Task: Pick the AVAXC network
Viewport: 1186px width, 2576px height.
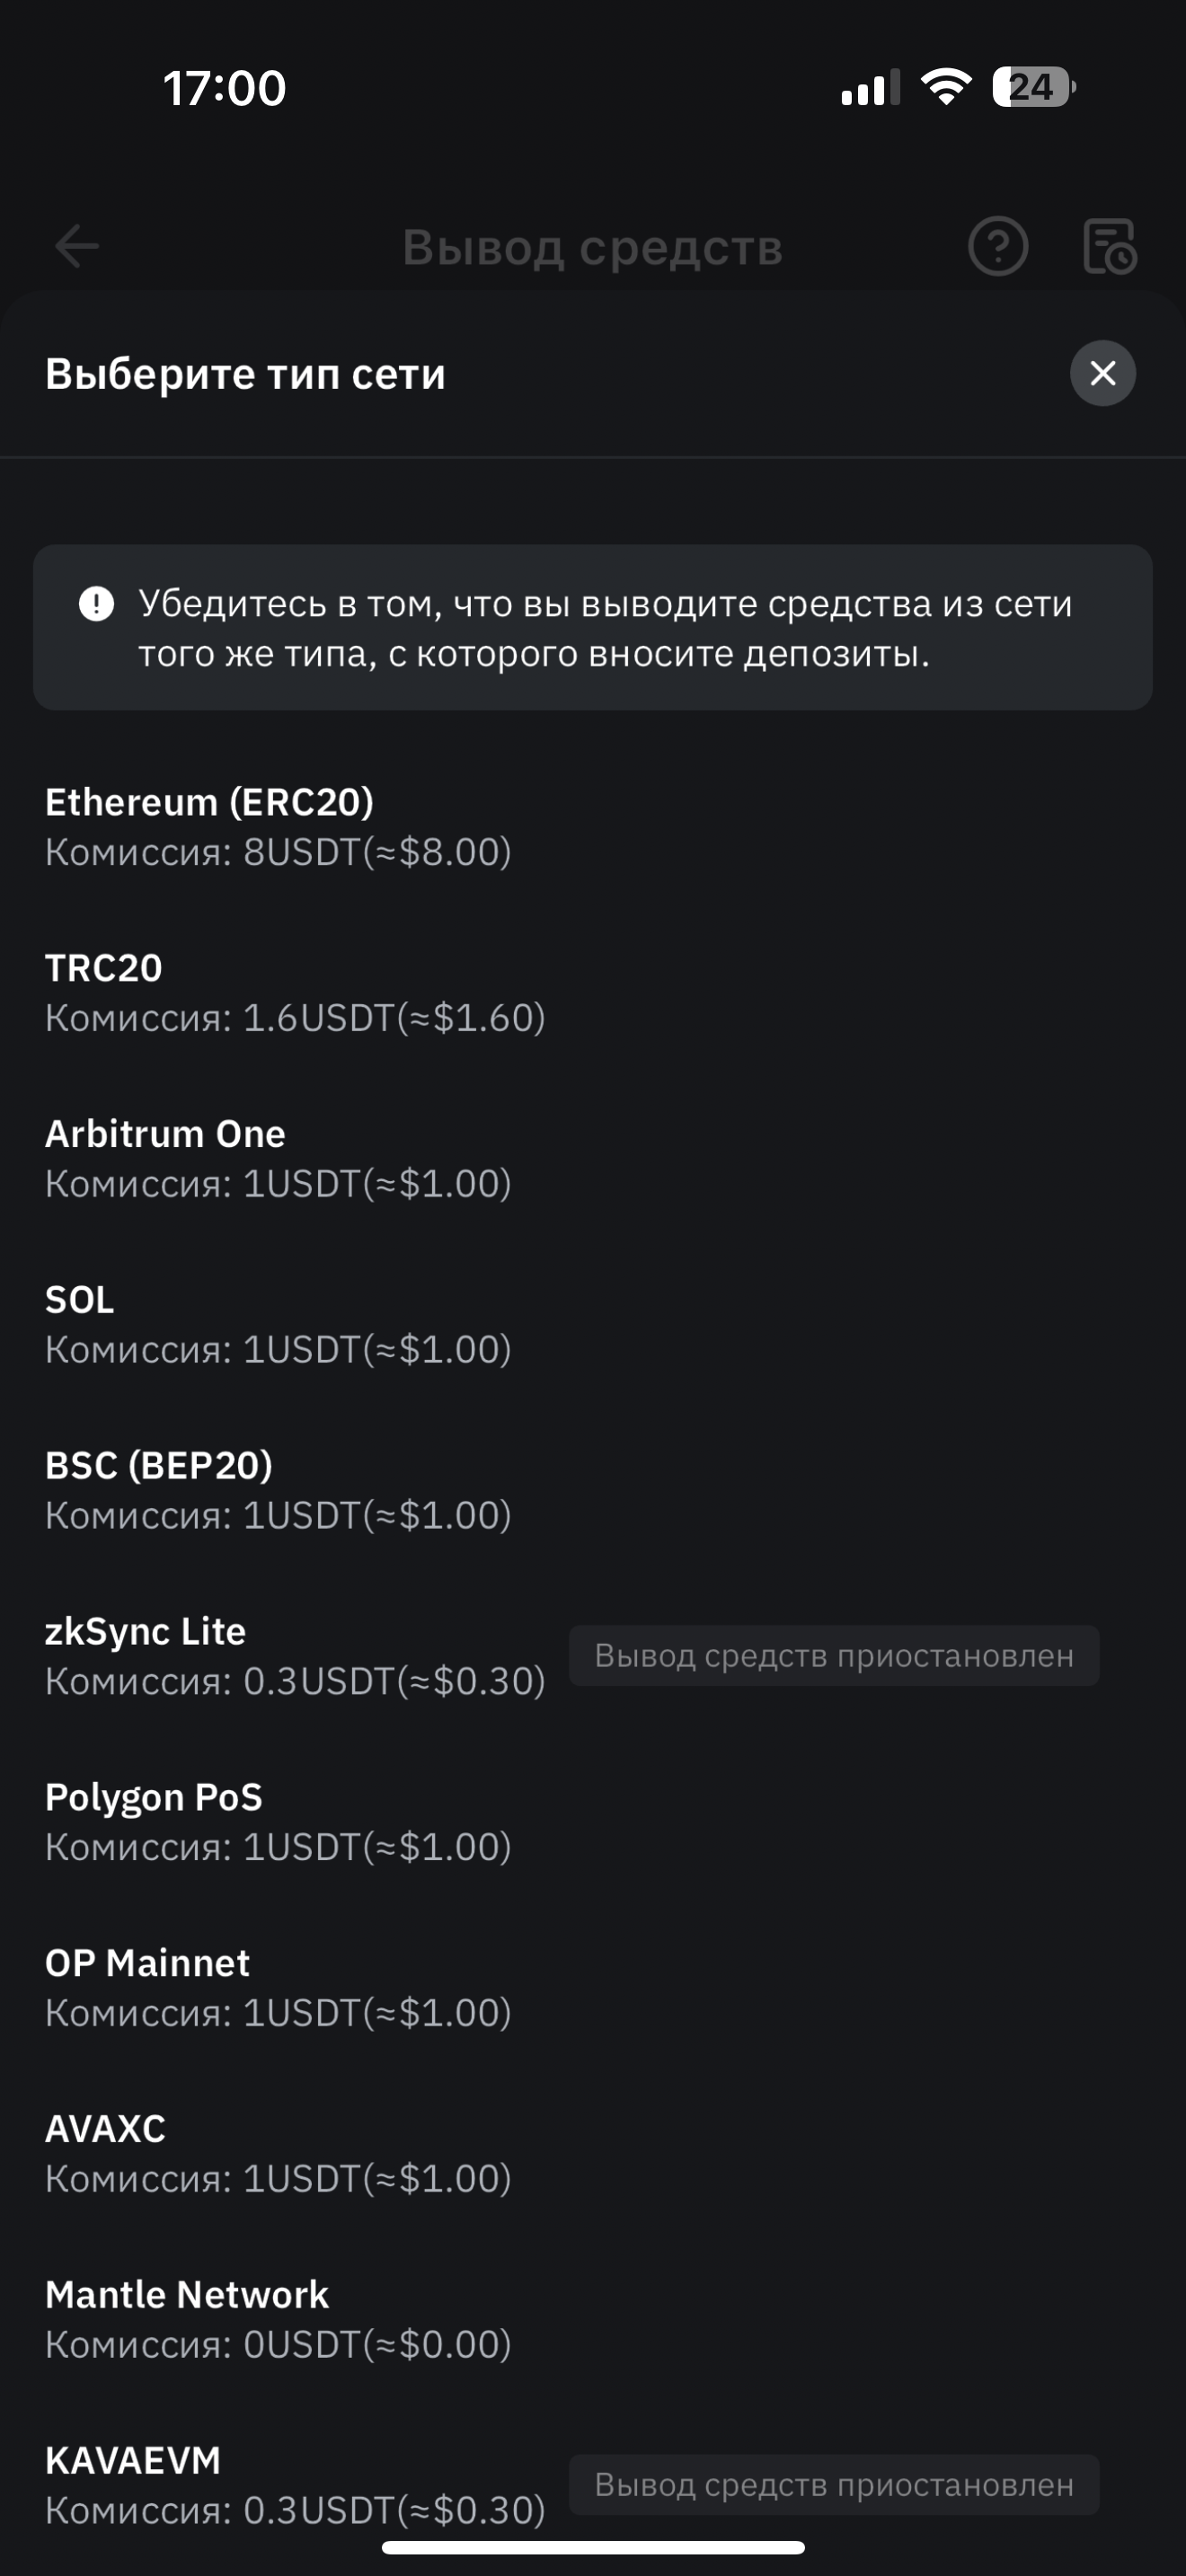Action: point(278,2153)
